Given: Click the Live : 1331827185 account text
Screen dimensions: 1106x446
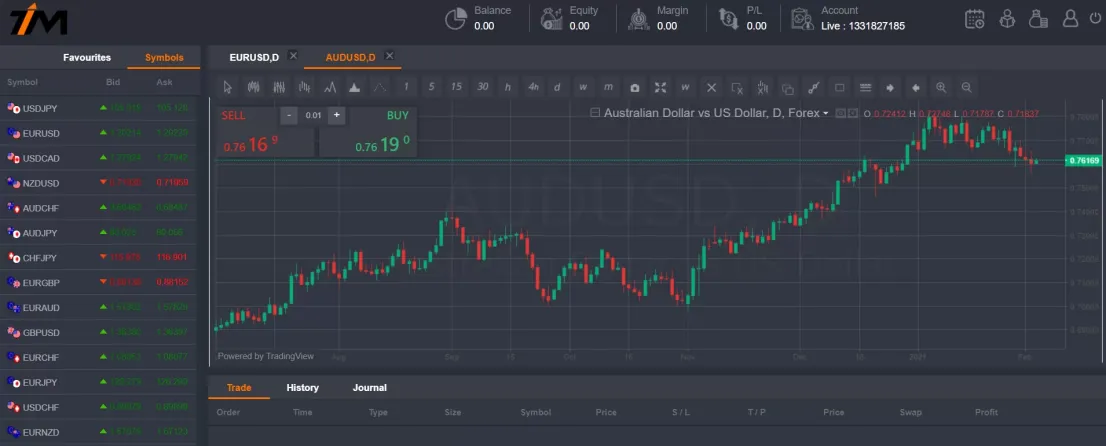Looking at the screenshot, I should point(863,26).
